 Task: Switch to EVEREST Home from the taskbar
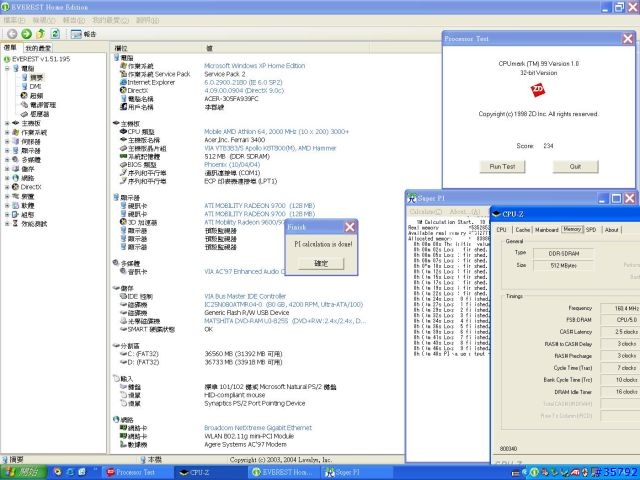pyautogui.click(x=284, y=472)
